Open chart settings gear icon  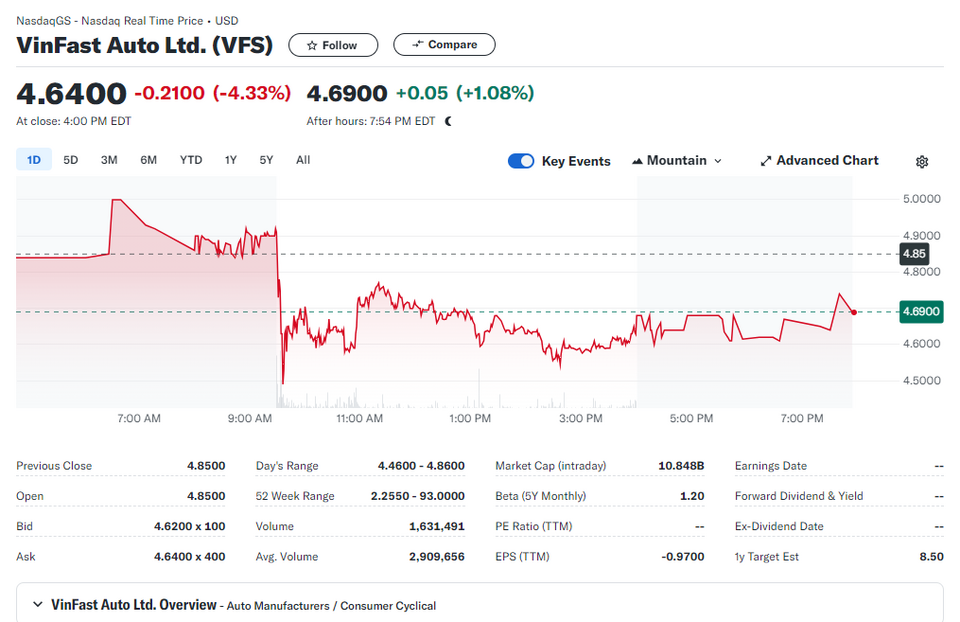pos(921,162)
